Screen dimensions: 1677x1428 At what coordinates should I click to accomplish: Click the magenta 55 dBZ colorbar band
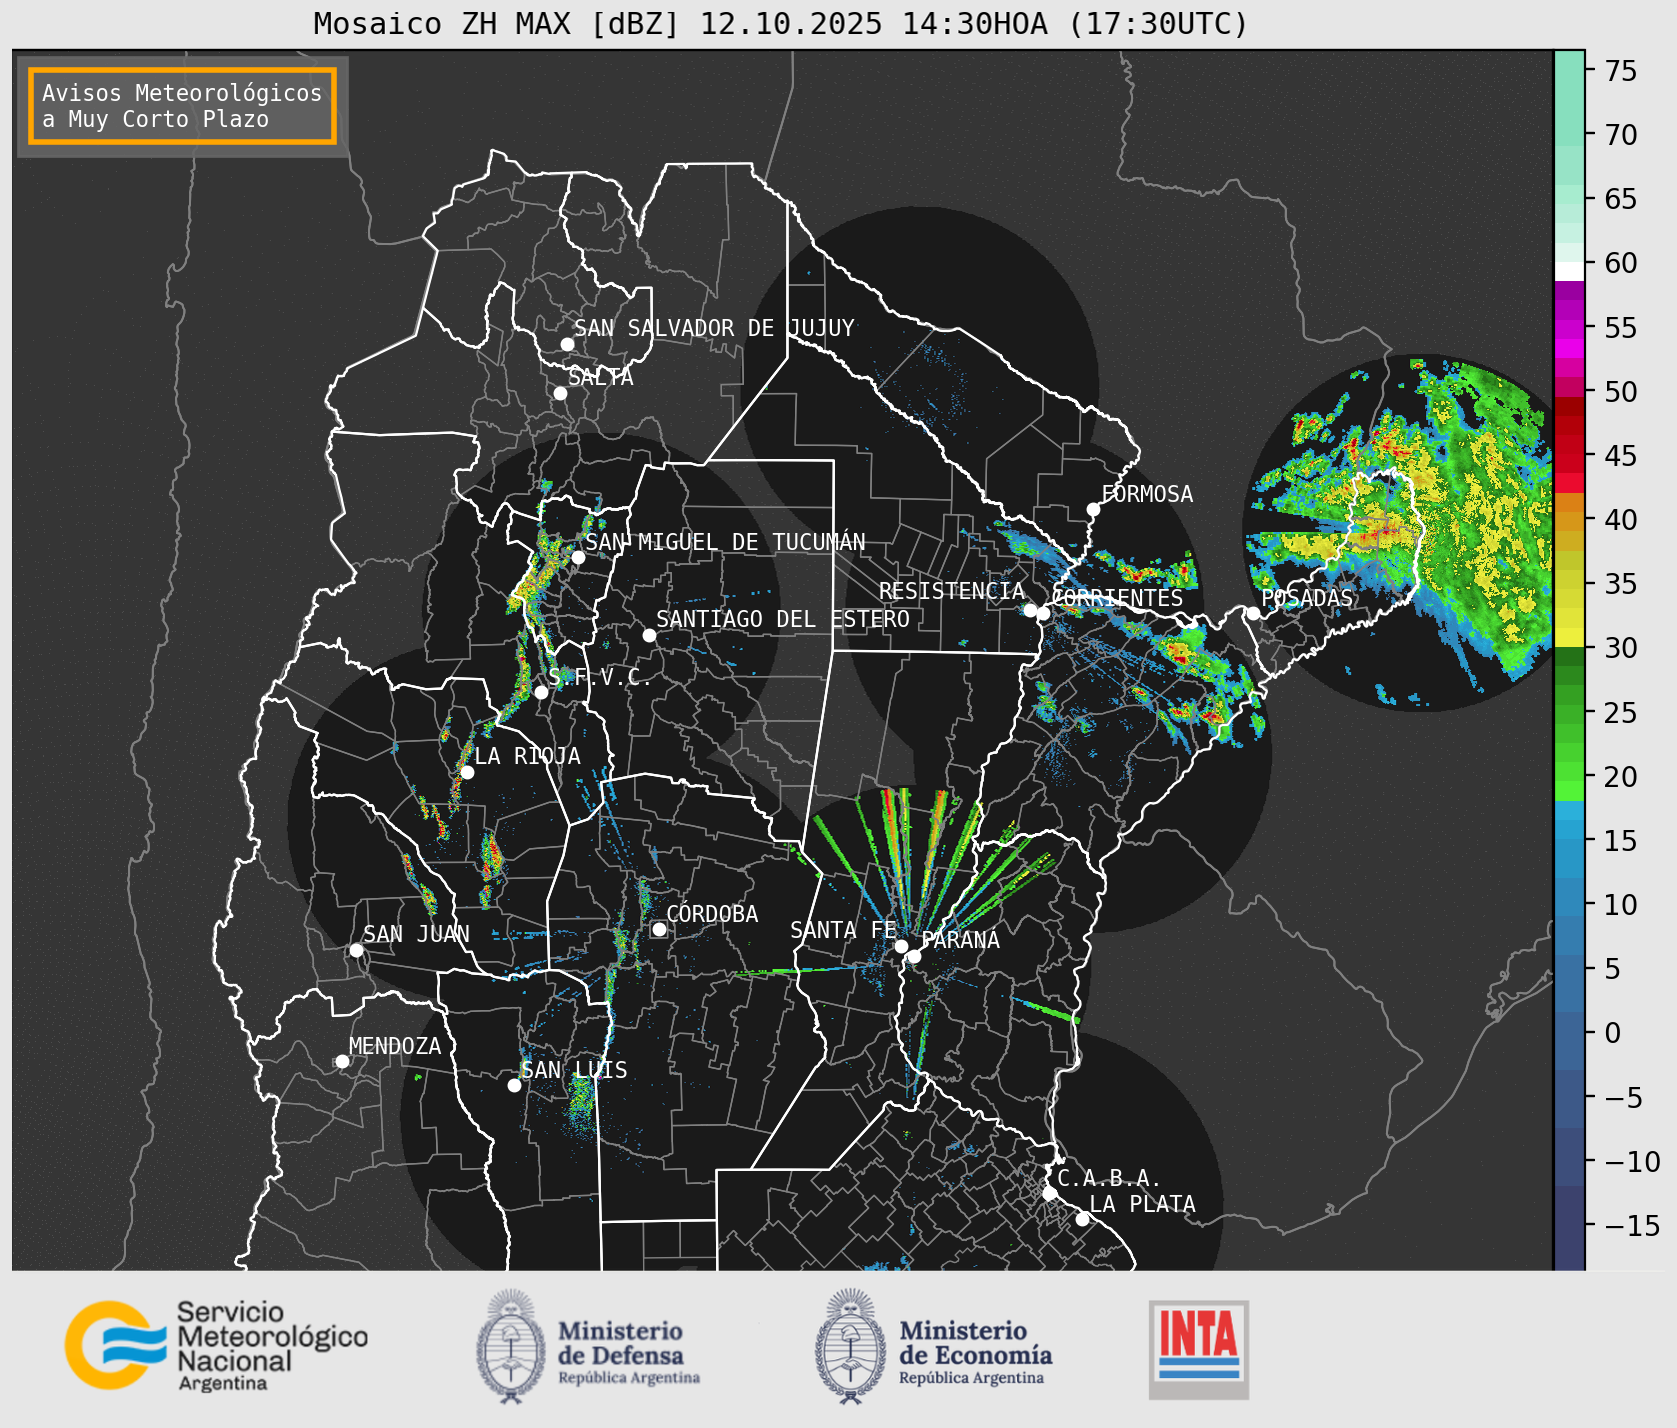click(x=1569, y=327)
